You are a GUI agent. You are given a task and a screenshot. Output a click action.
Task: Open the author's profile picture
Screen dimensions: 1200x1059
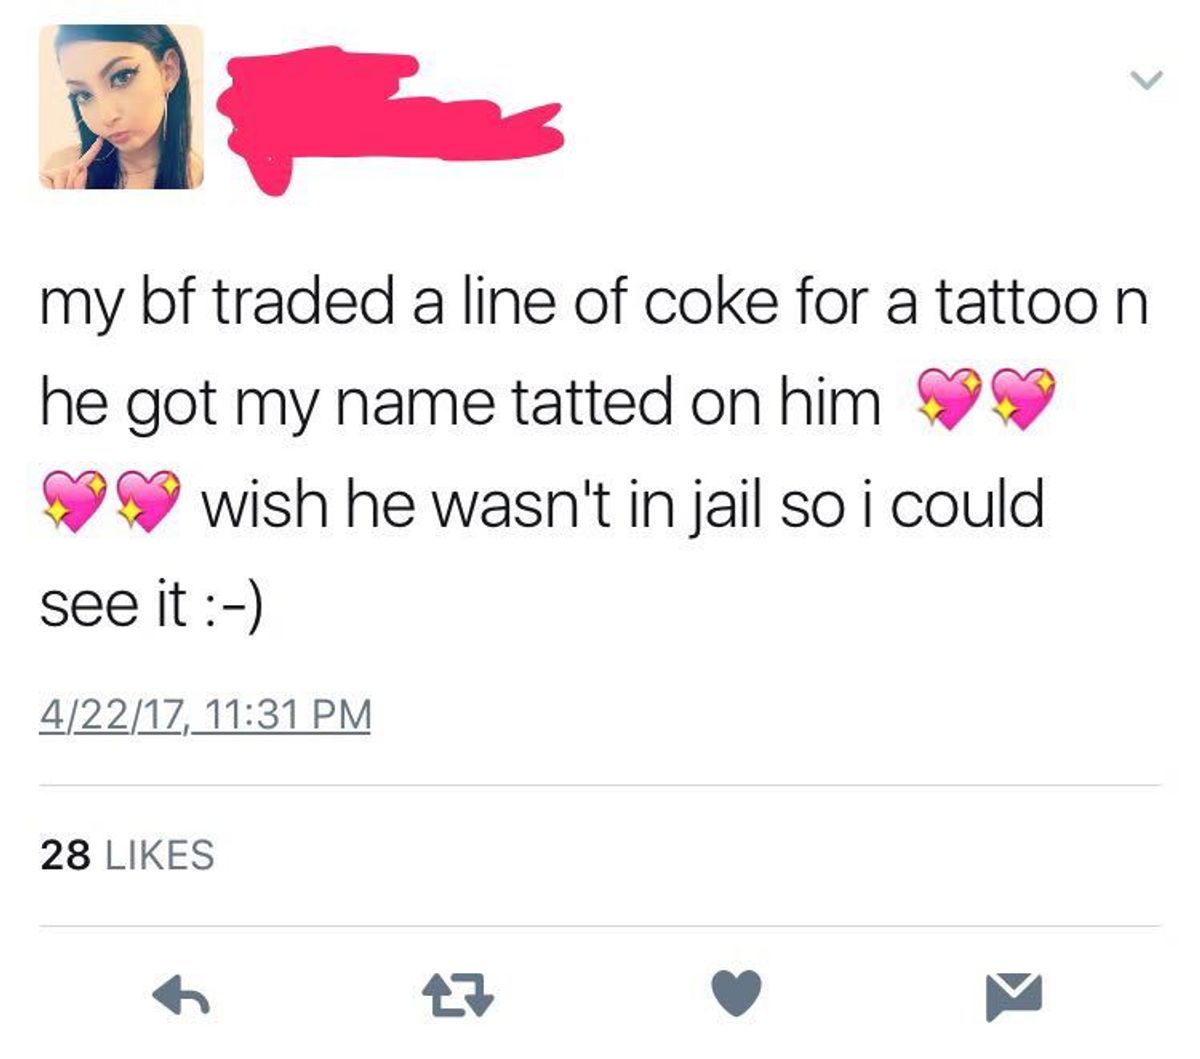coord(121,107)
